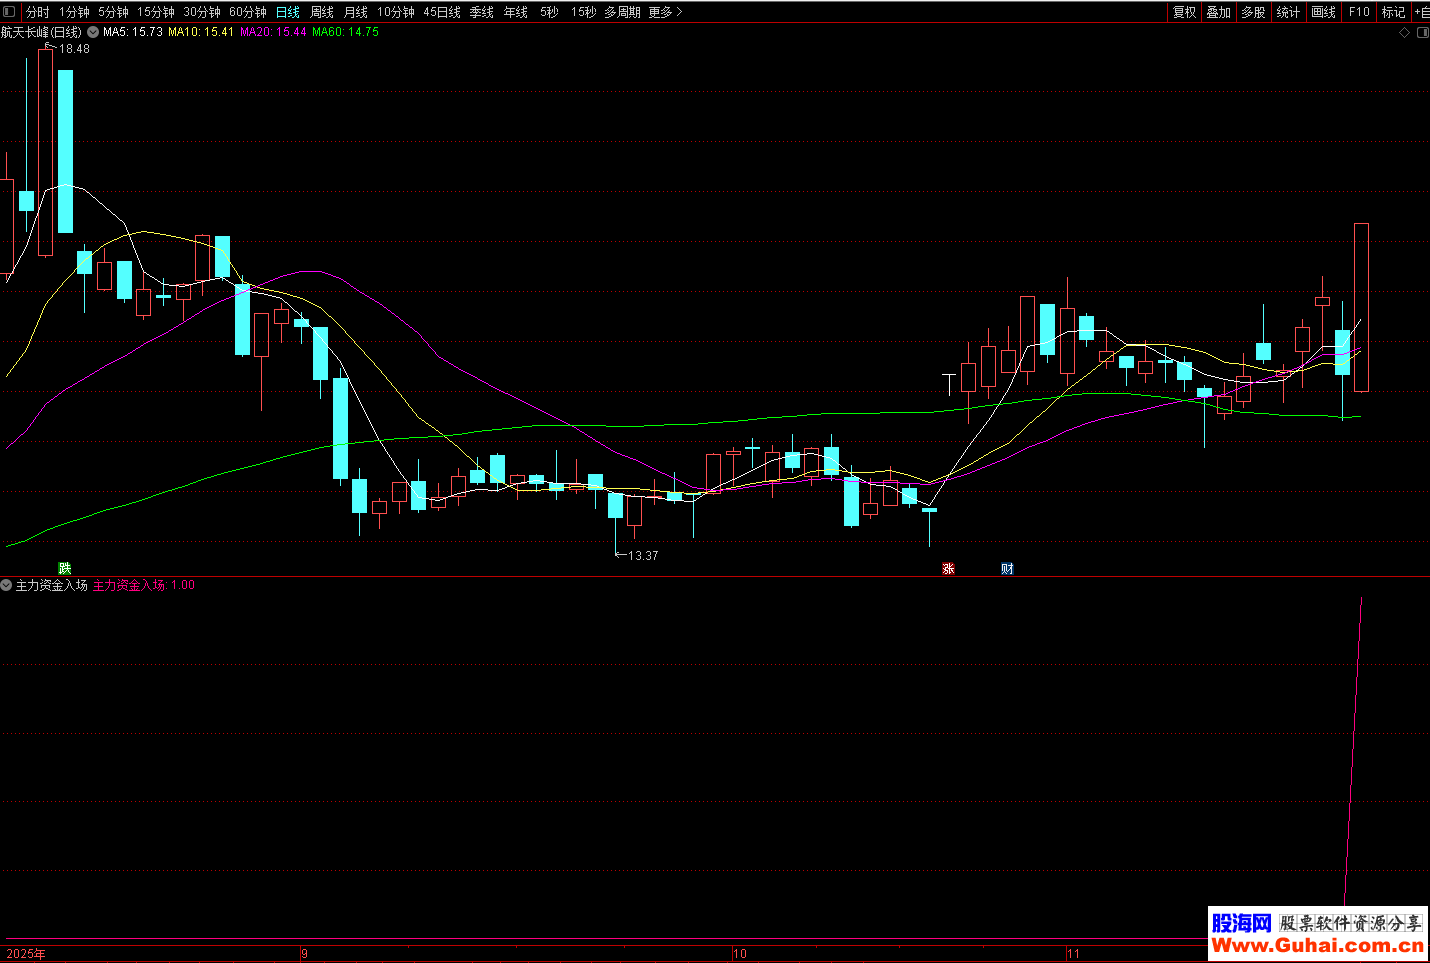Switch to the 周线 weekly period tab
The image size is (1430, 963).
(321, 12)
